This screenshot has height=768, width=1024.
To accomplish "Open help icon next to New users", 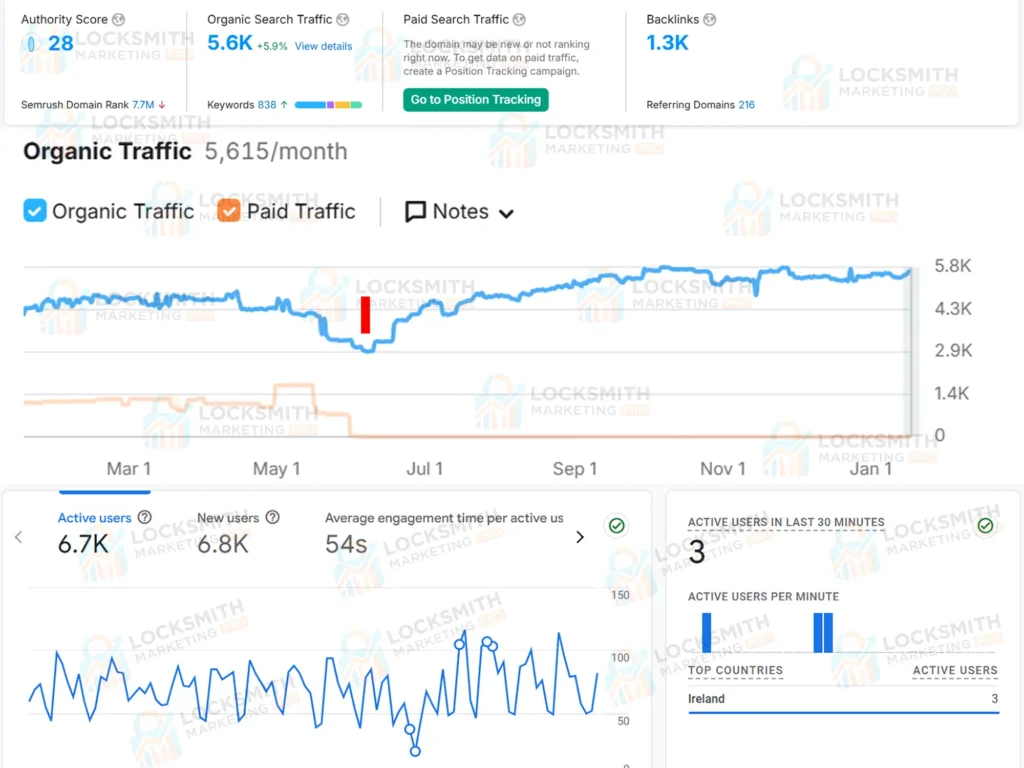I will [272, 518].
